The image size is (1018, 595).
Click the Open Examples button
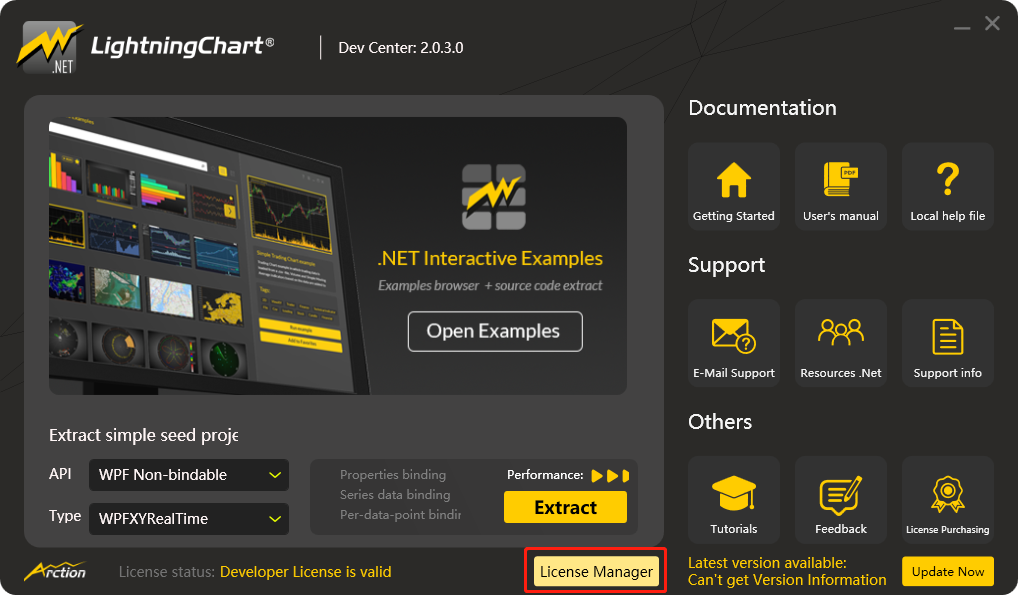click(495, 331)
